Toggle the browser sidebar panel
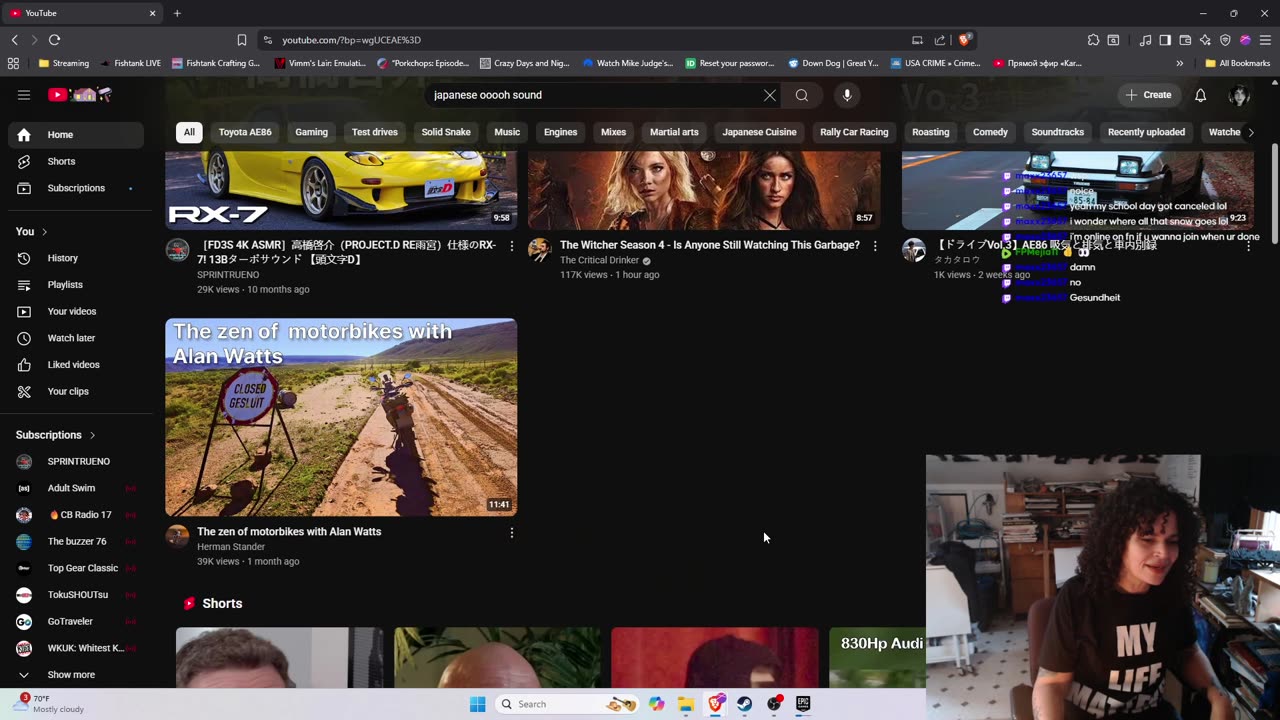 [1165, 40]
